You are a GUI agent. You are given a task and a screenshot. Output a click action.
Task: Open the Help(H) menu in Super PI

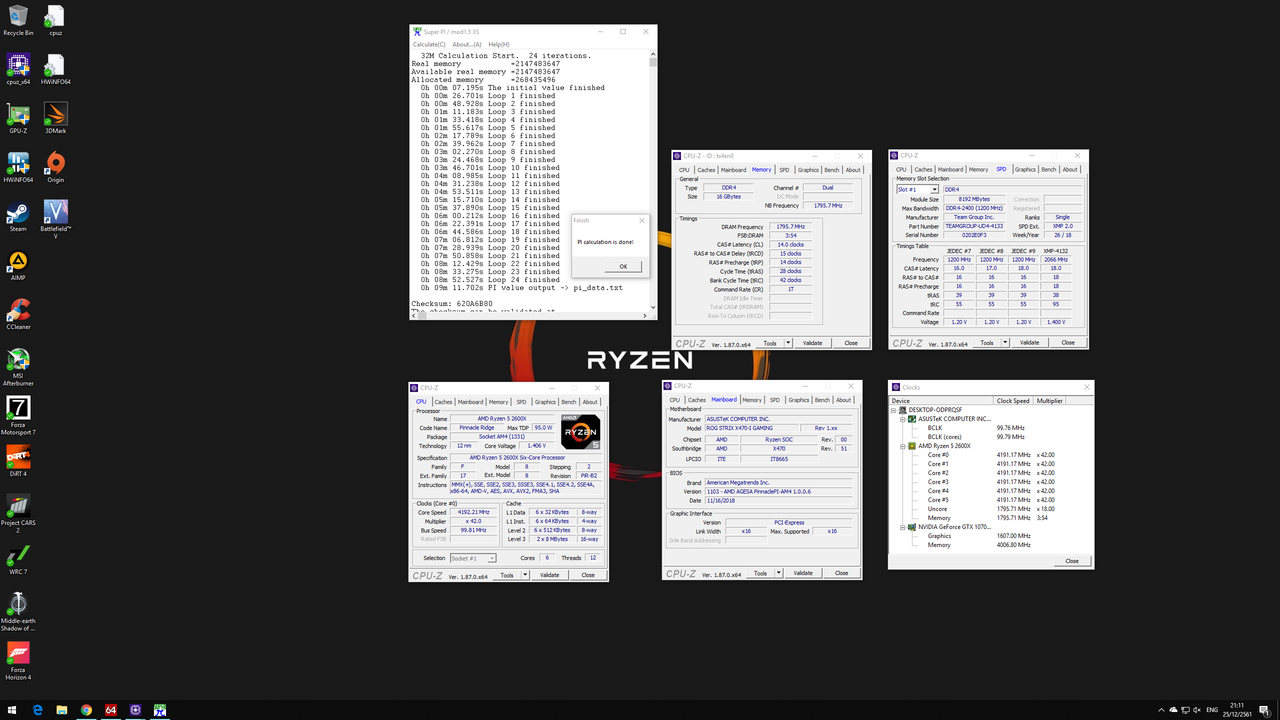pos(498,44)
